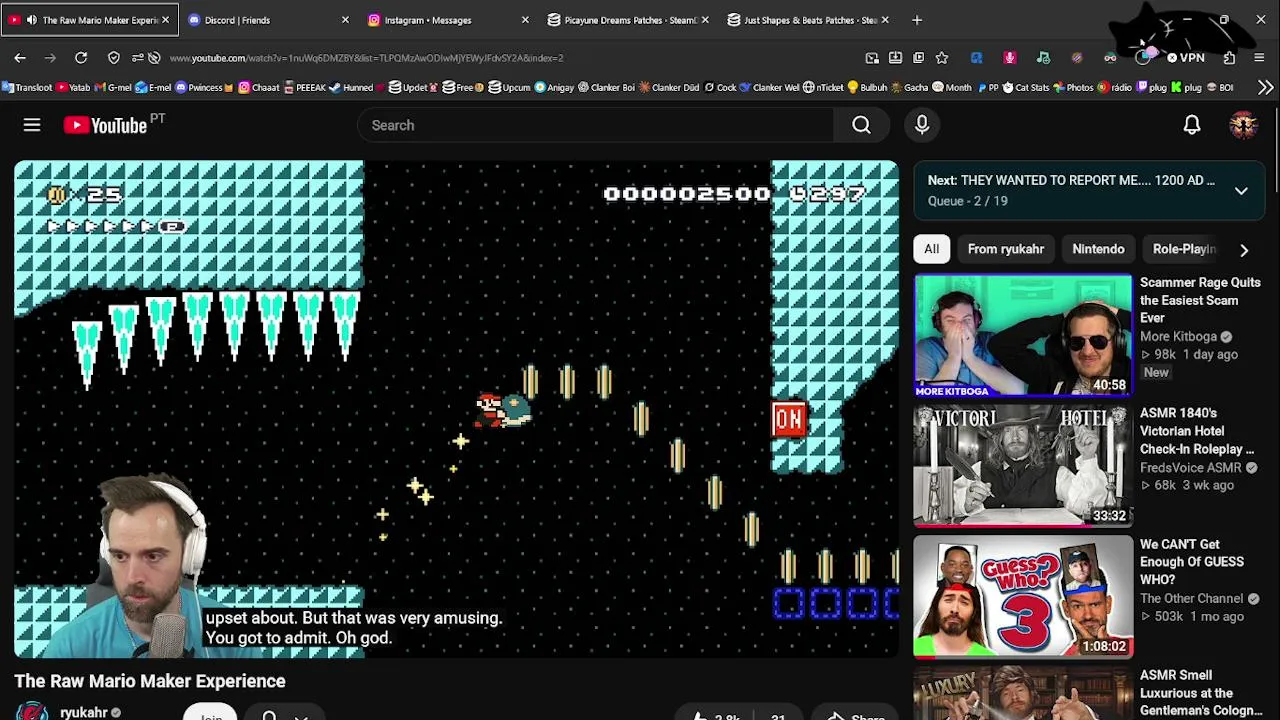Click the shield icon in address bar
Image resolution: width=1280 pixels, height=720 pixels.
(113, 58)
